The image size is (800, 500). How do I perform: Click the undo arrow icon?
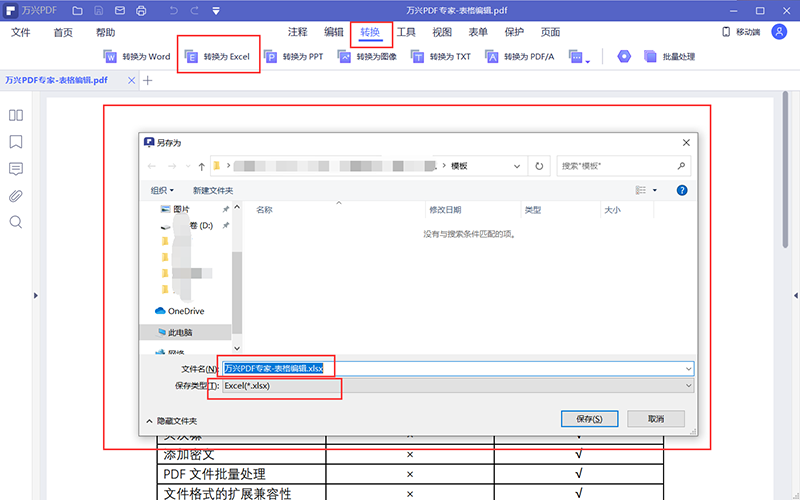[x=173, y=10]
